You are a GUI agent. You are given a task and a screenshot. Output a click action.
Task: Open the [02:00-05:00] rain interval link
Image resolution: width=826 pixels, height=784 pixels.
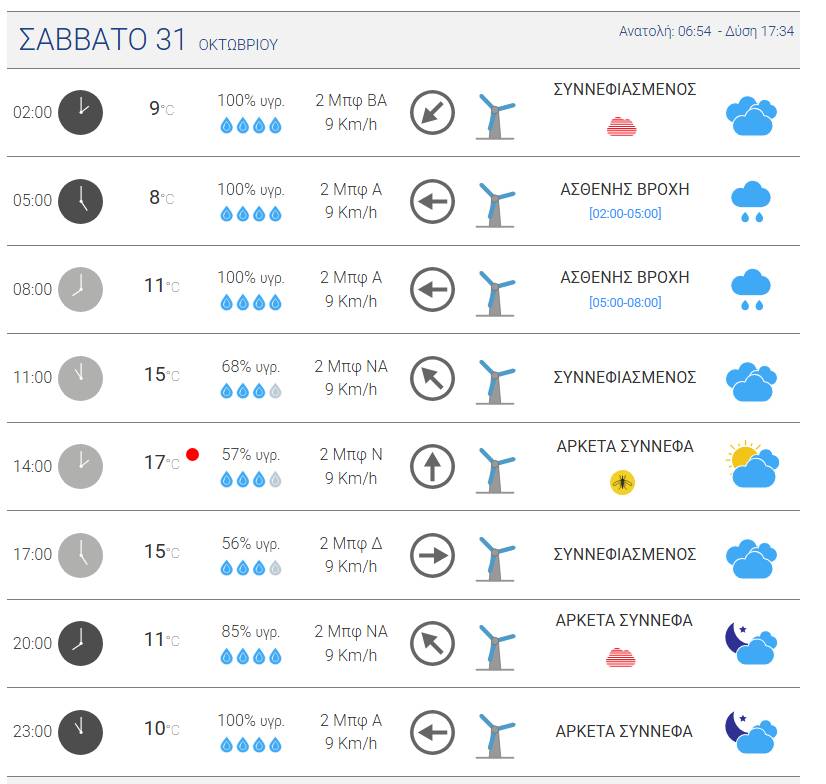click(x=625, y=213)
